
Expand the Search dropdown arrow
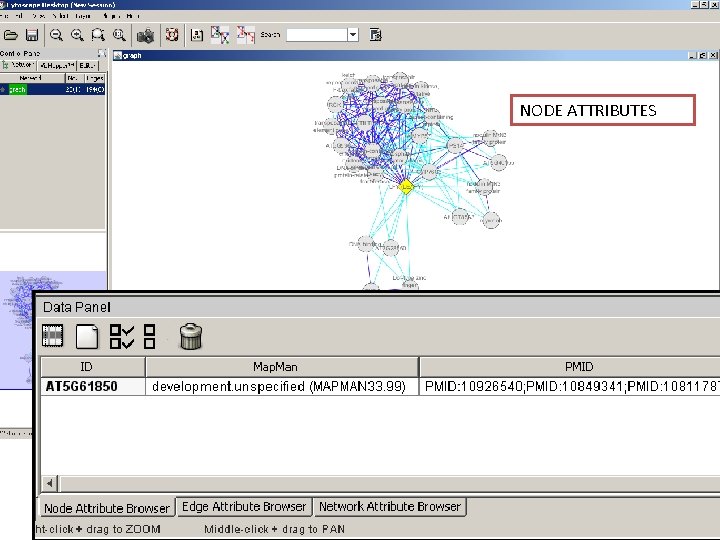352,35
